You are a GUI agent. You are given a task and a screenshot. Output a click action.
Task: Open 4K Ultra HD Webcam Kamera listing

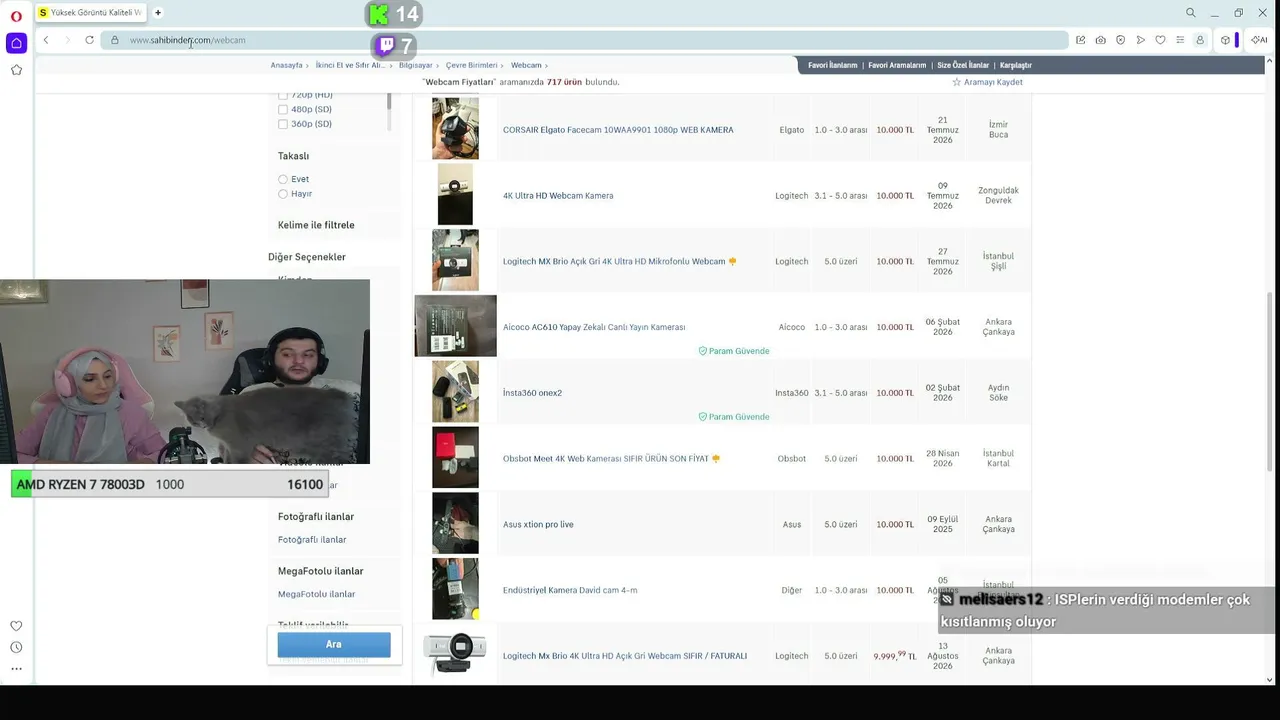coord(558,196)
